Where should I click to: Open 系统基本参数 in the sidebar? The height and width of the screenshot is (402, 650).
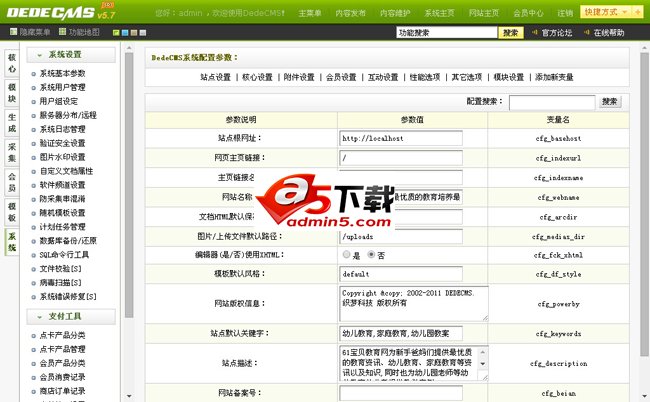pyautogui.click(x=62, y=73)
